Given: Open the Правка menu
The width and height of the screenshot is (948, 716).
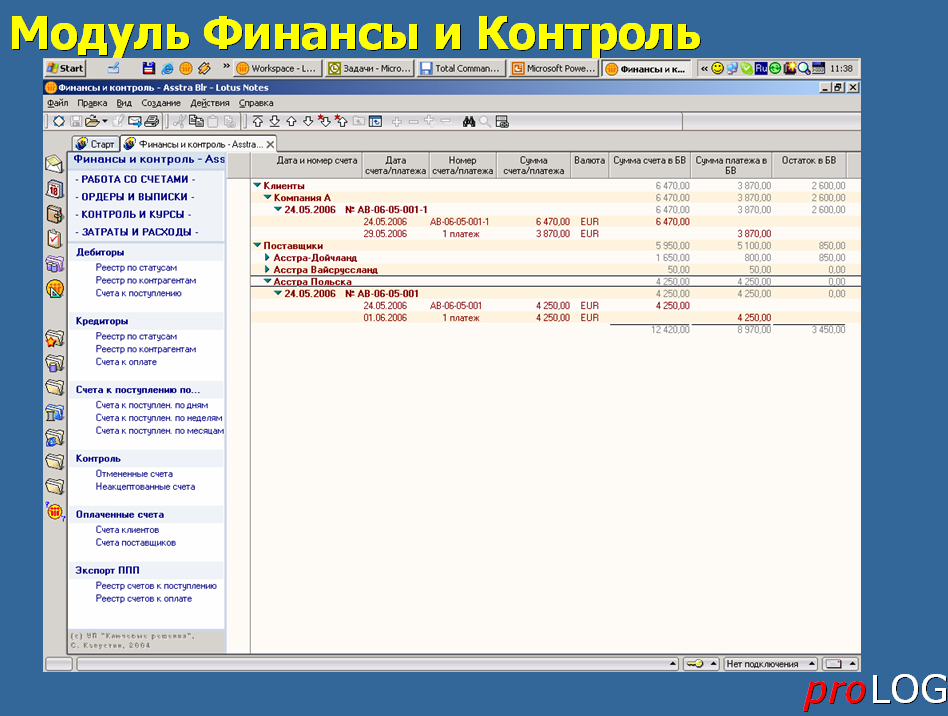Looking at the screenshot, I should (92, 103).
